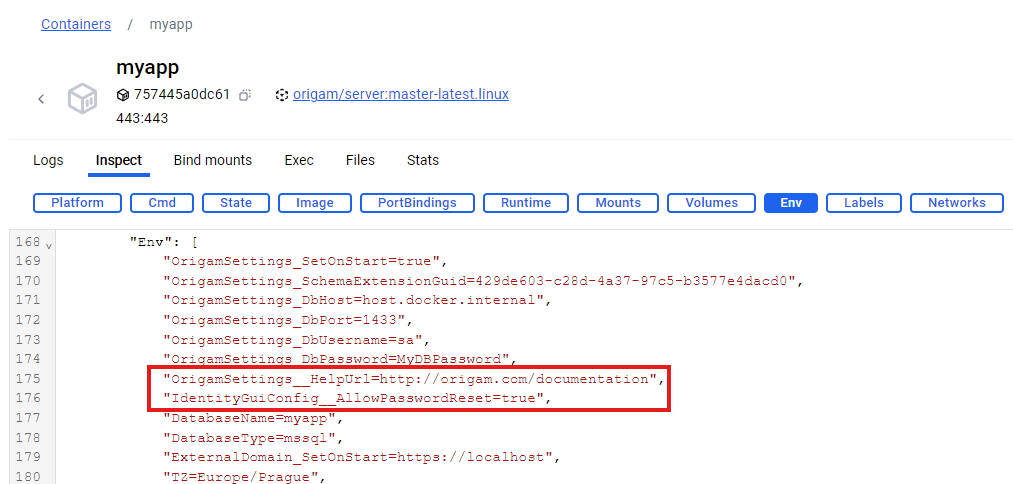The width and height of the screenshot is (1013, 484).
Task: Click the HelpUrl=http://origam.com/documentation line
Action: click(x=413, y=379)
